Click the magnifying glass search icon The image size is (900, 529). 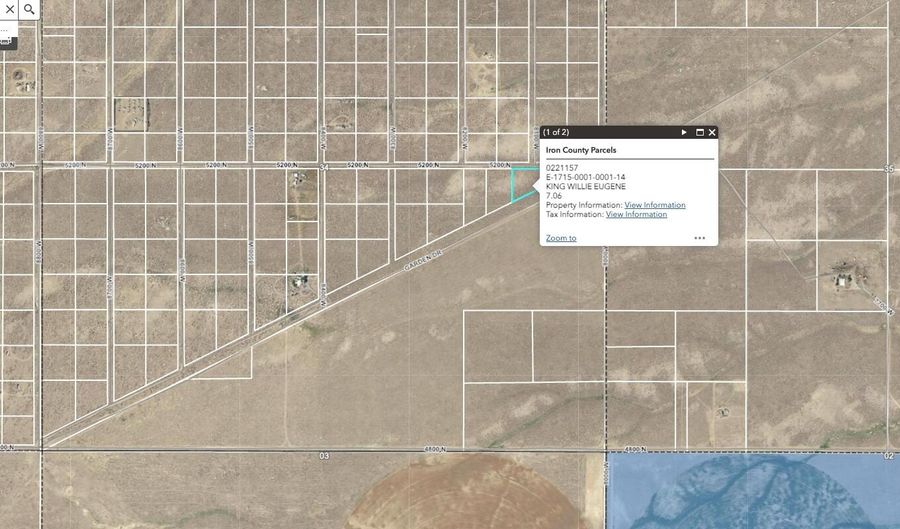coord(29,9)
